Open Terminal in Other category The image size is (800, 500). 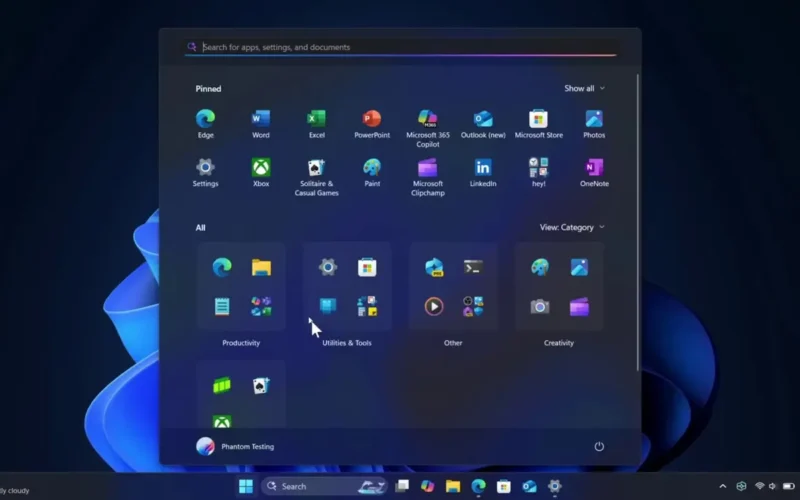(473, 267)
